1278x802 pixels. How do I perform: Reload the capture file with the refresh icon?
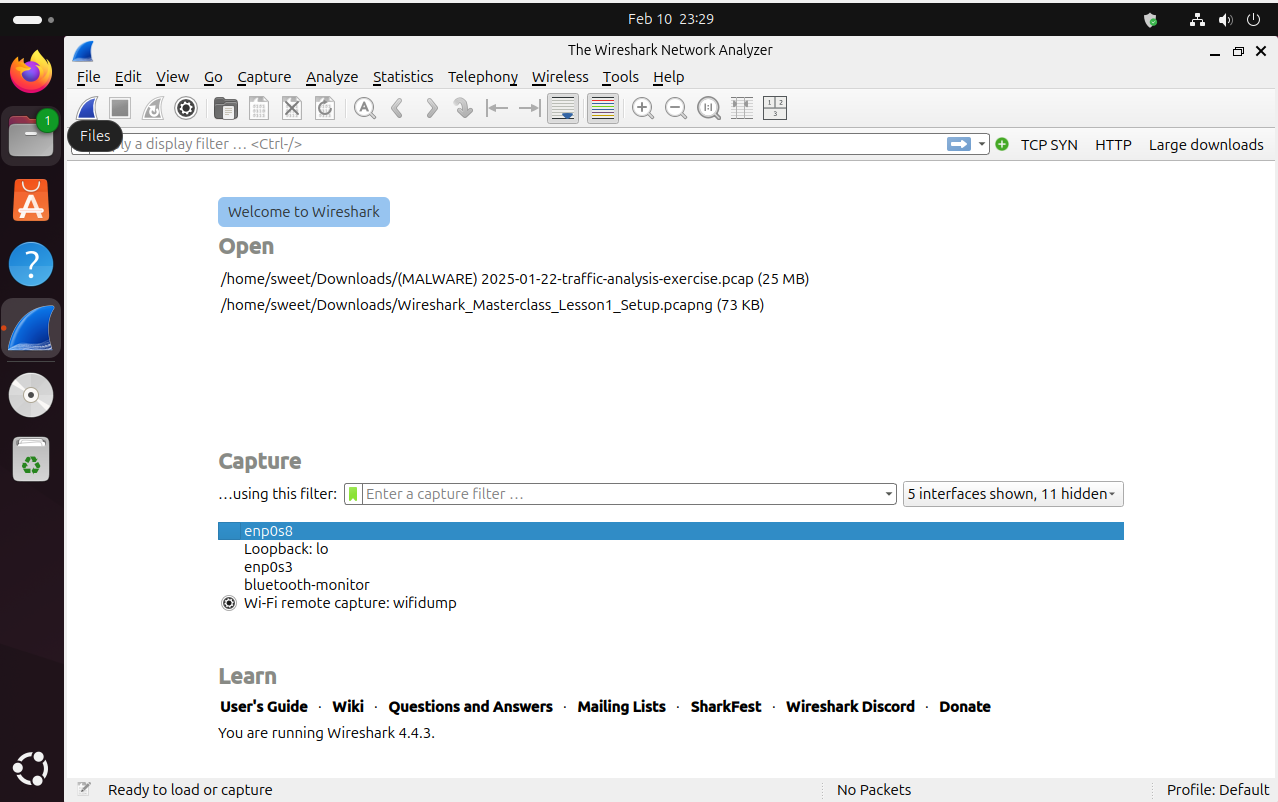(x=325, y=108)
